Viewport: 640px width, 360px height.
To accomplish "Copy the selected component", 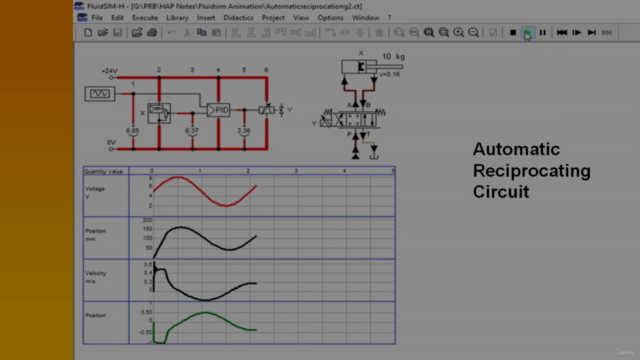I will (202, 33).
